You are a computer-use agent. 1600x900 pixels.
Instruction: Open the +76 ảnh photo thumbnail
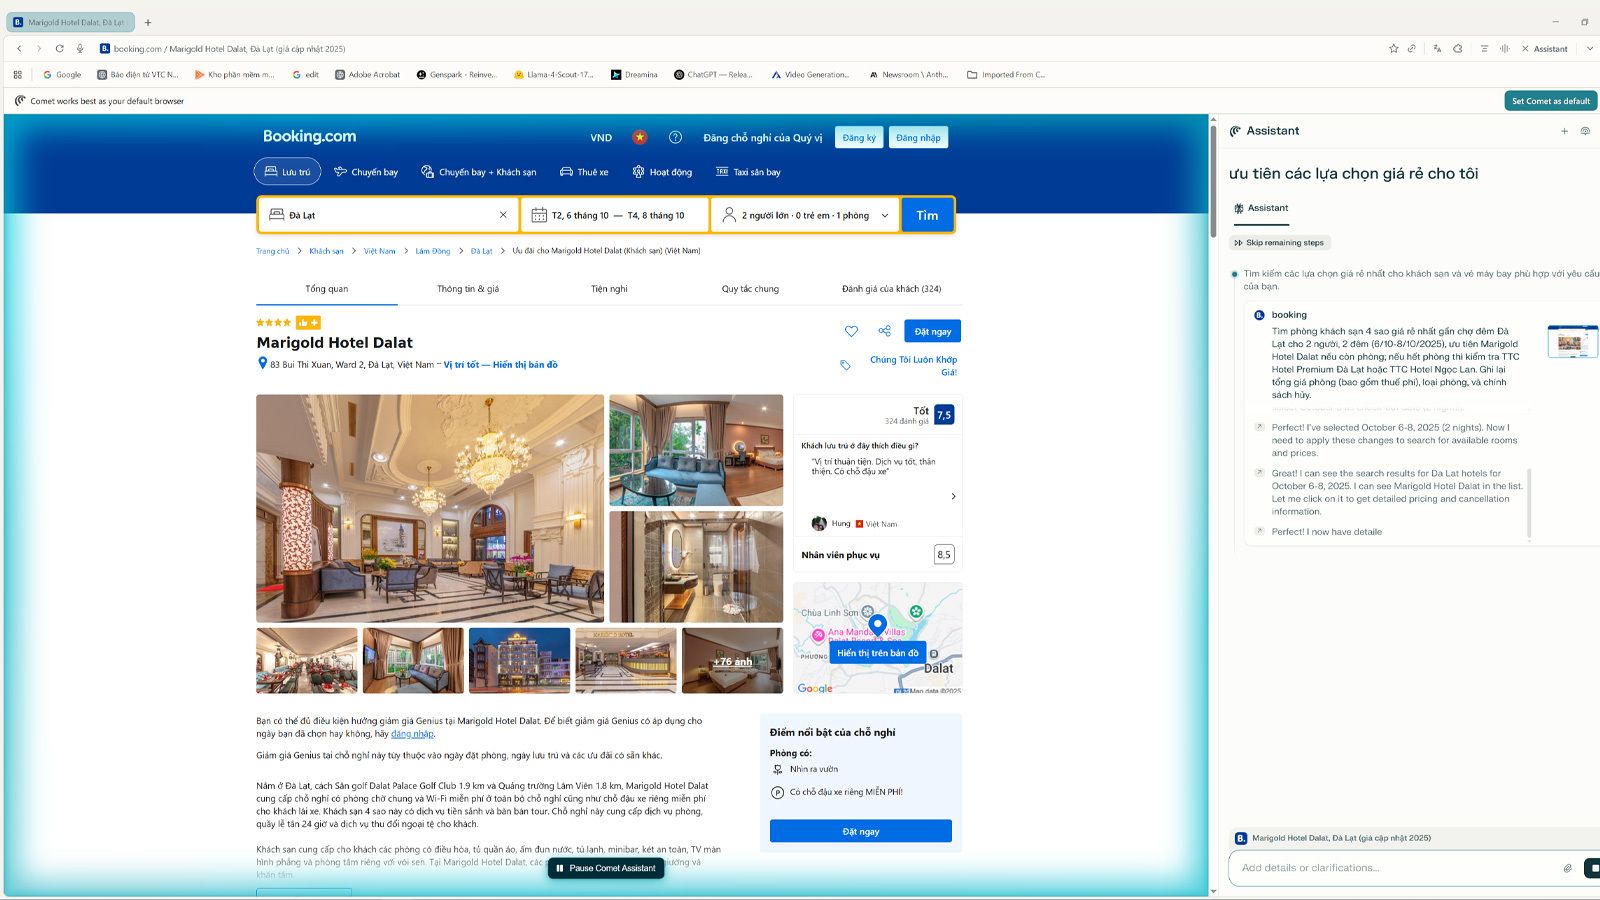(732, 661)
